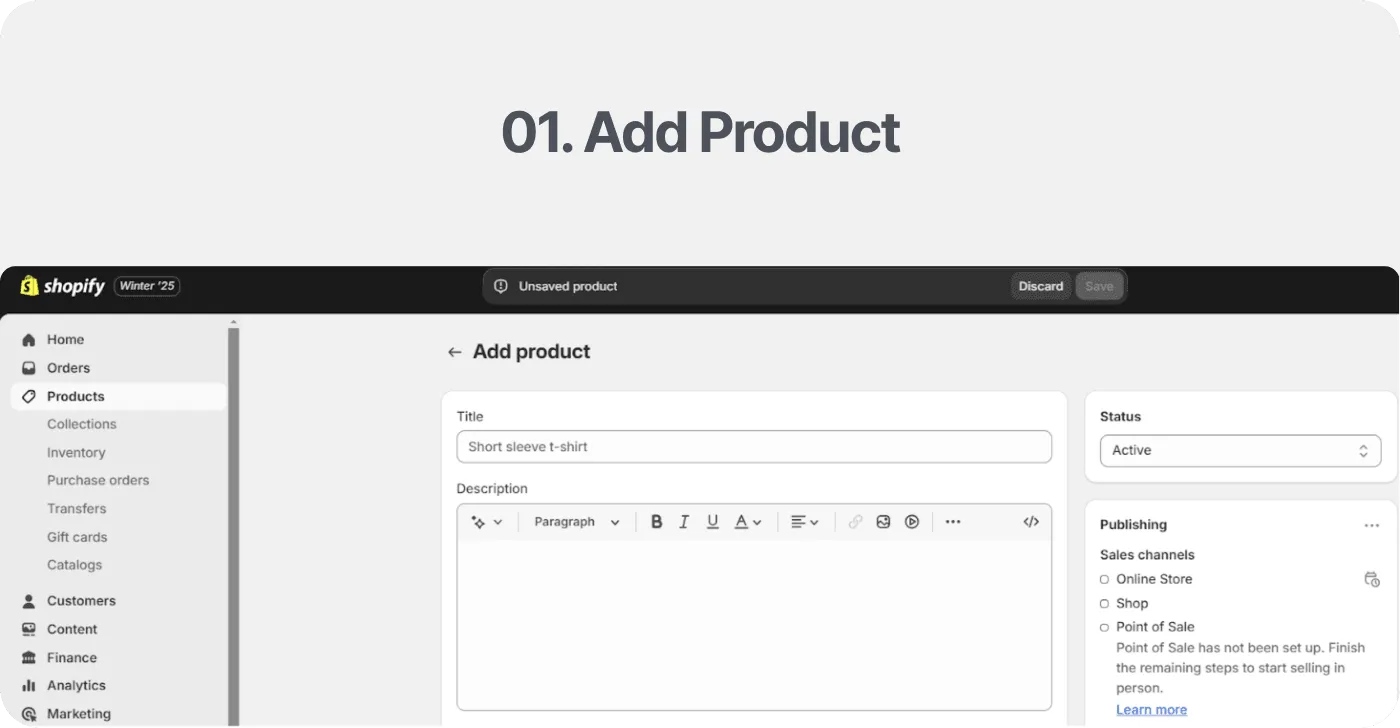Click the insert link icon

tap(855, 521)
